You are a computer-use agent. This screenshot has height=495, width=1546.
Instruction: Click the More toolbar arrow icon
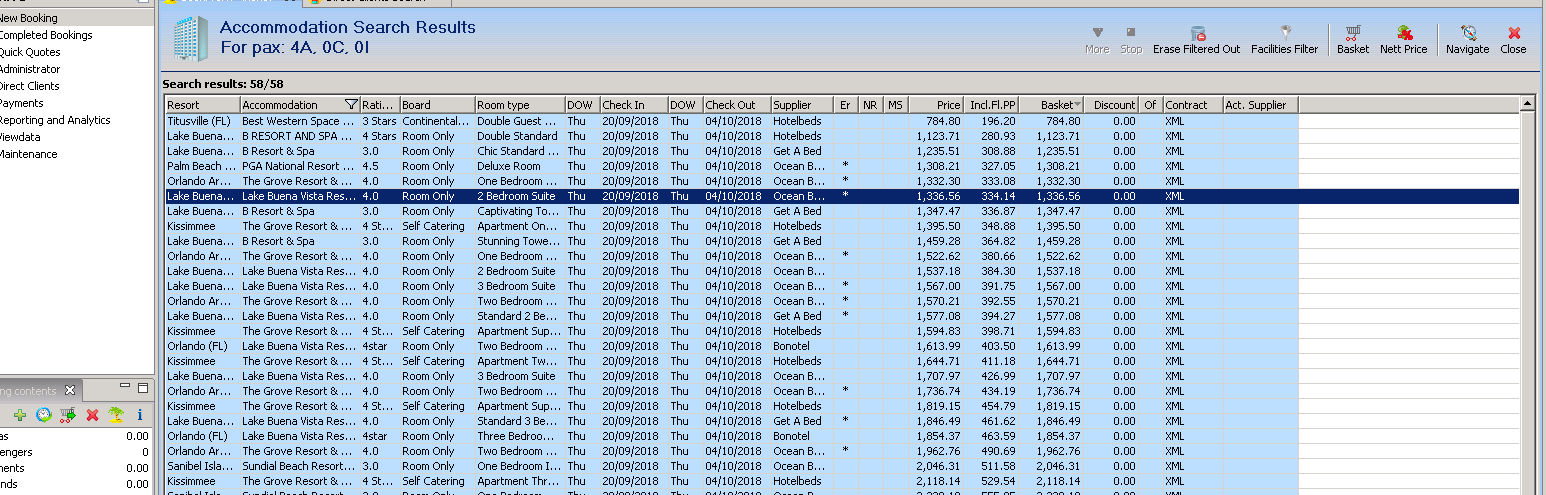(x=1097, y=33)
